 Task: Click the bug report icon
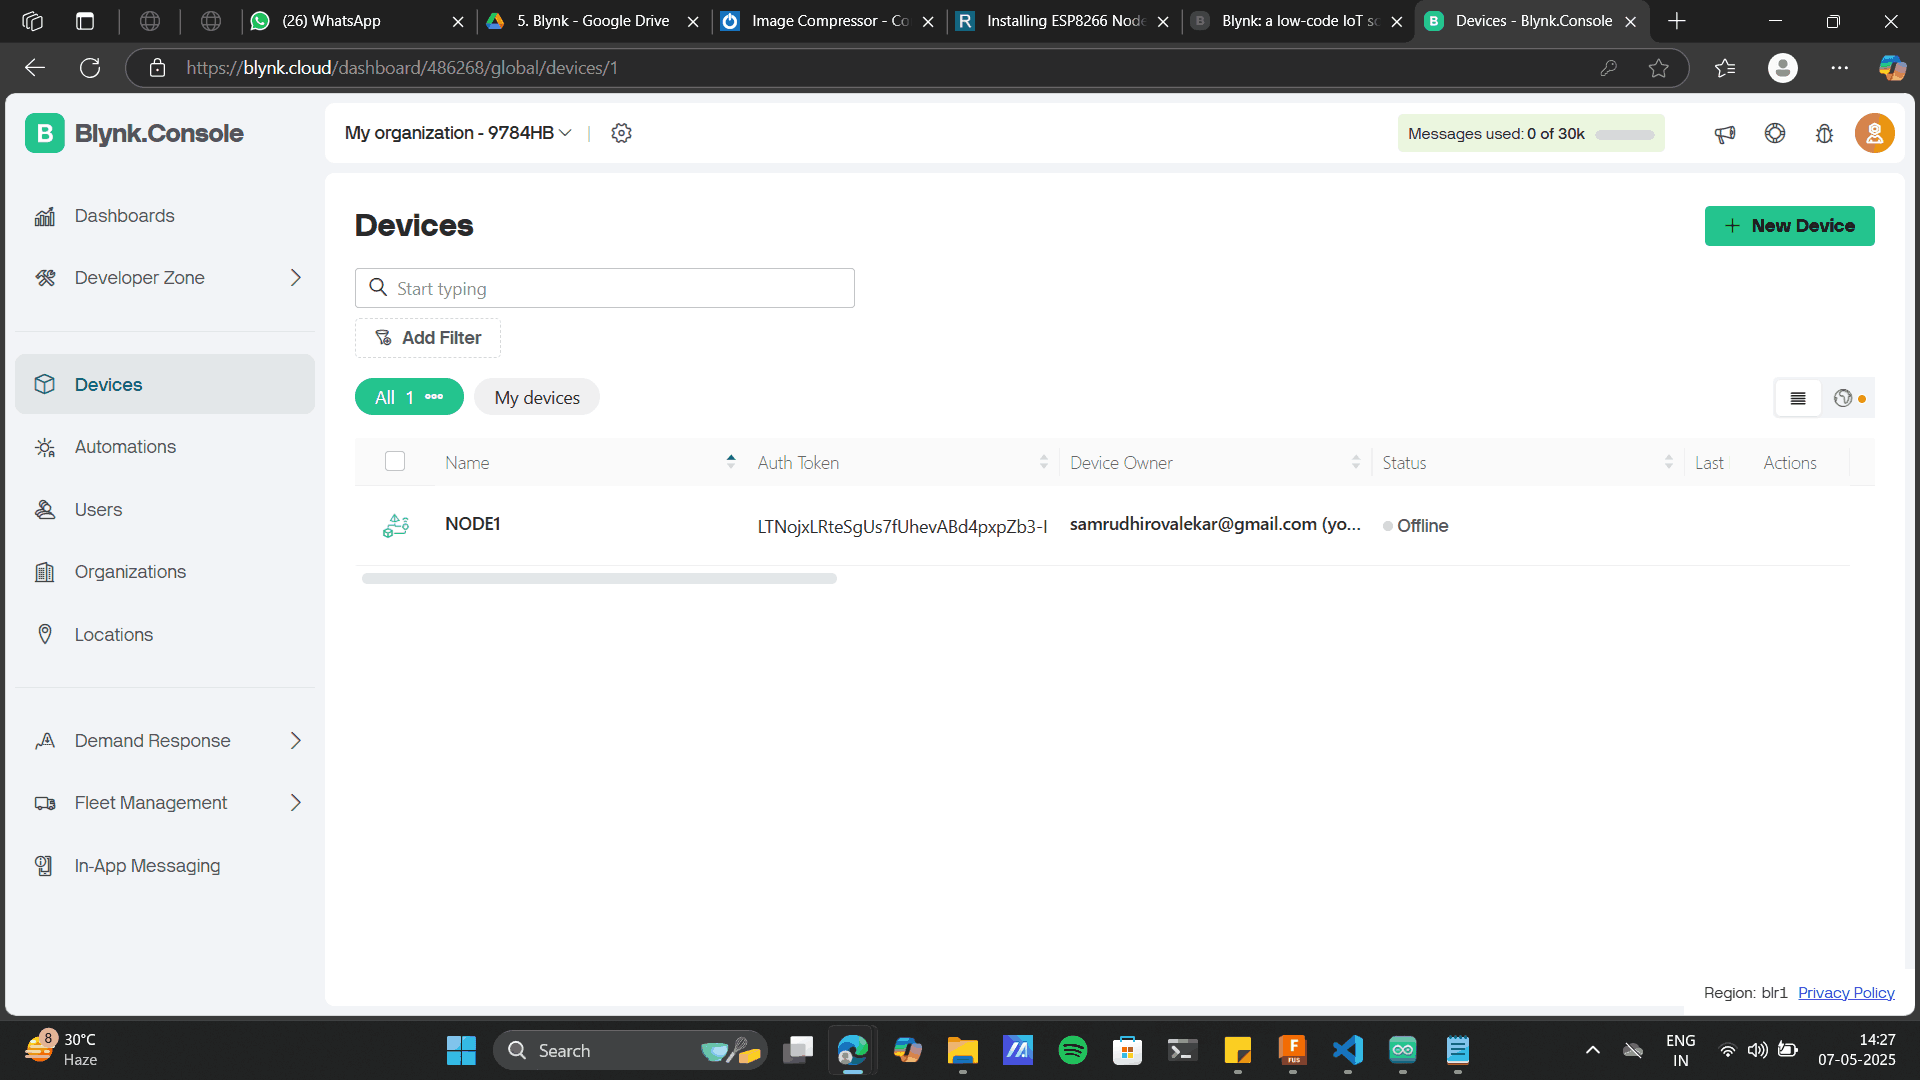coord(1825,133)
